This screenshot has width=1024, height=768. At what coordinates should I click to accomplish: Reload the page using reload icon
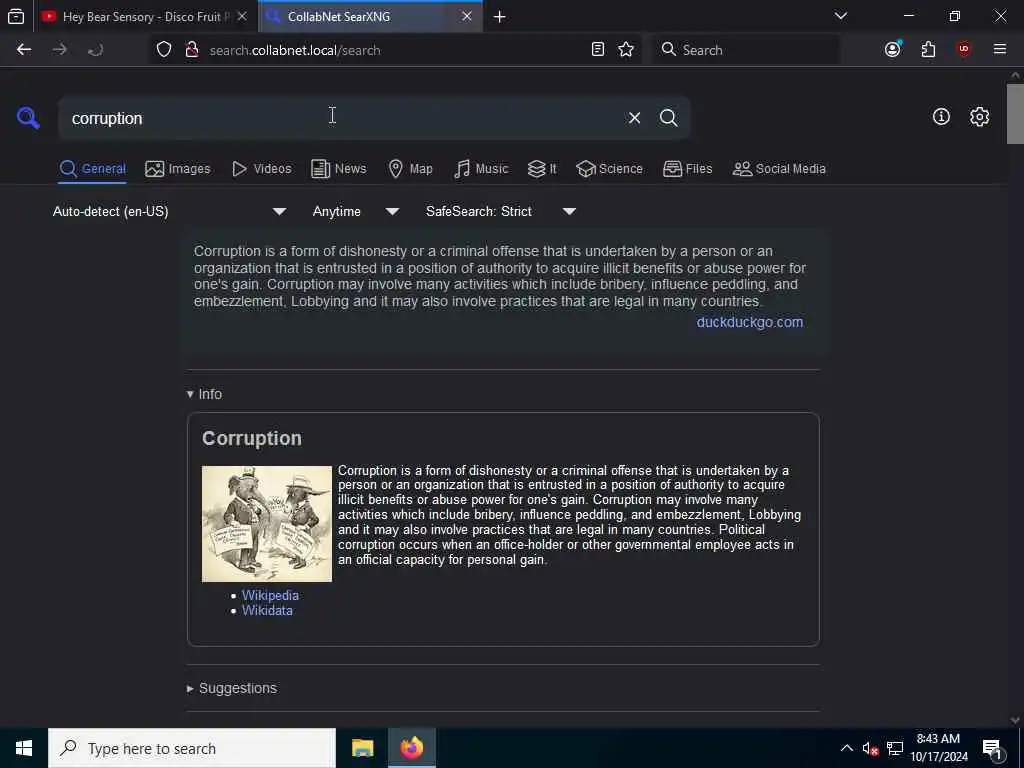pos(95,50)
